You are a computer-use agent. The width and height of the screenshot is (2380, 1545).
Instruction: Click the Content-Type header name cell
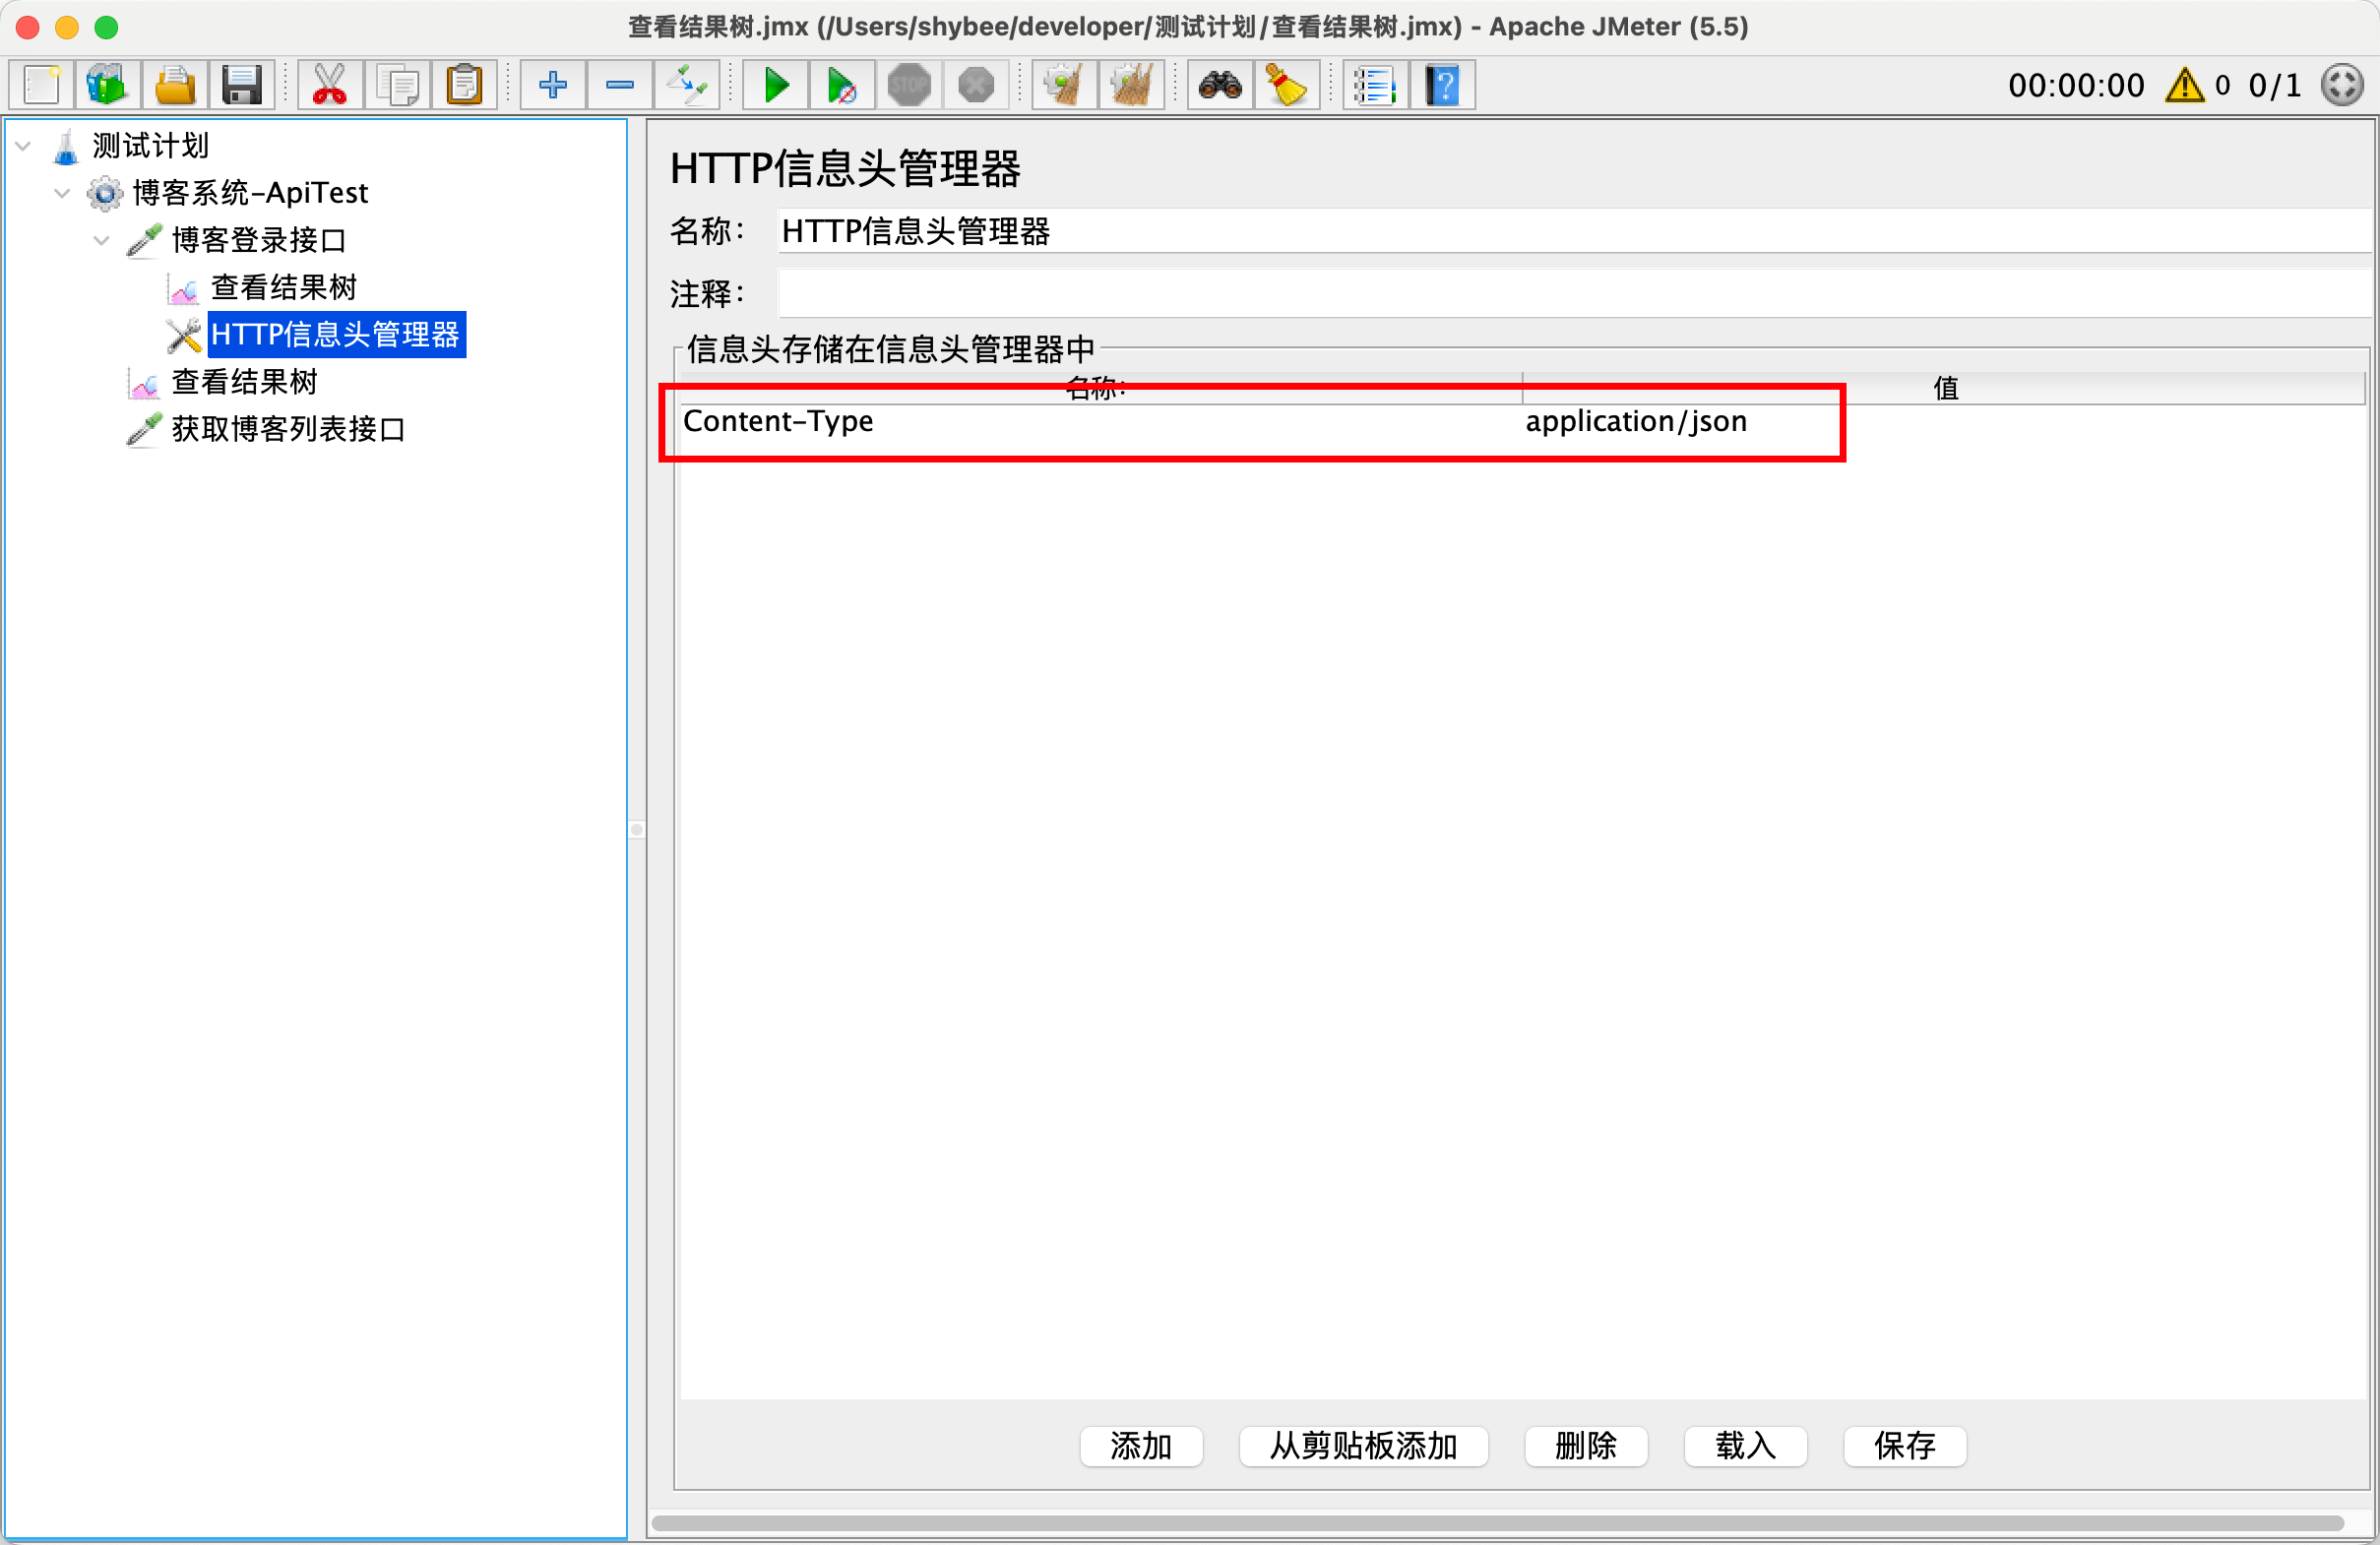1101,422
